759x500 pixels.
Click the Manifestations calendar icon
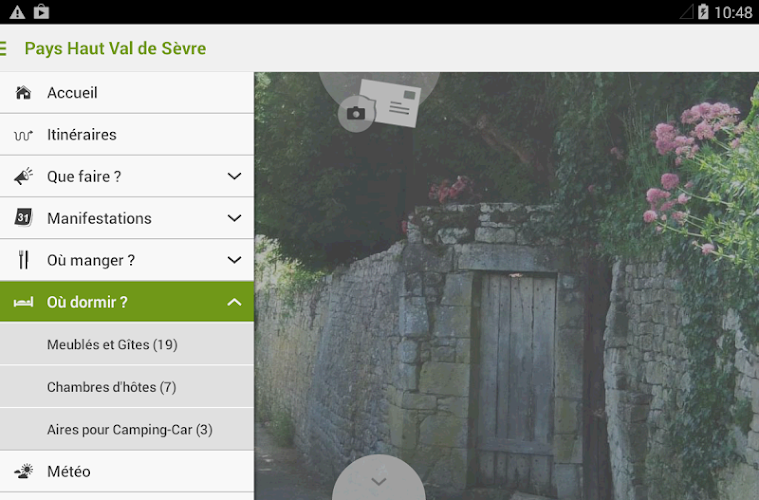pos(23,217)
